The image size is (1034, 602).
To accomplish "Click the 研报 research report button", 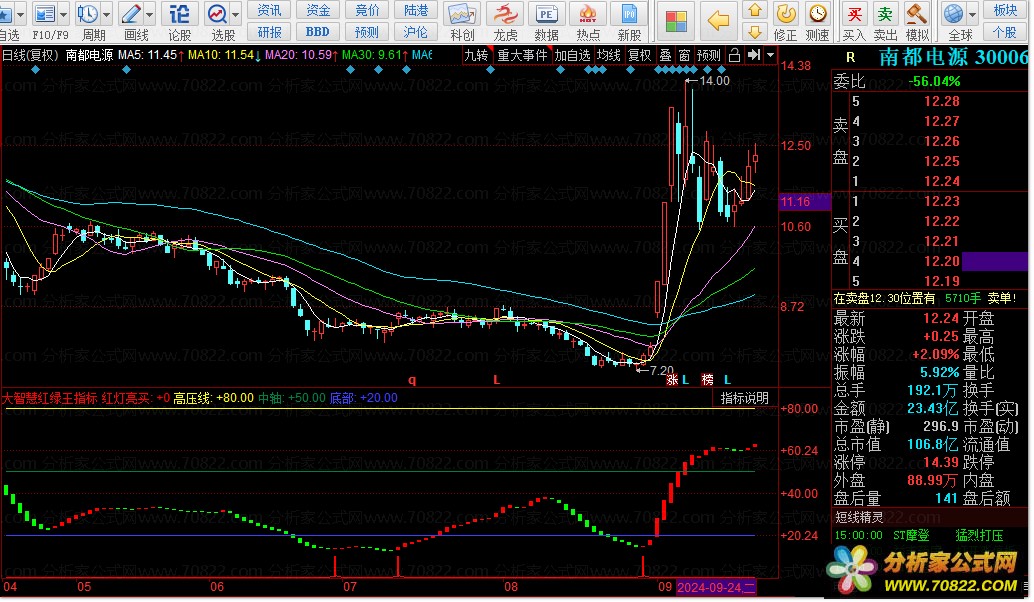I will pyautogui.click(x=269, y=32).
